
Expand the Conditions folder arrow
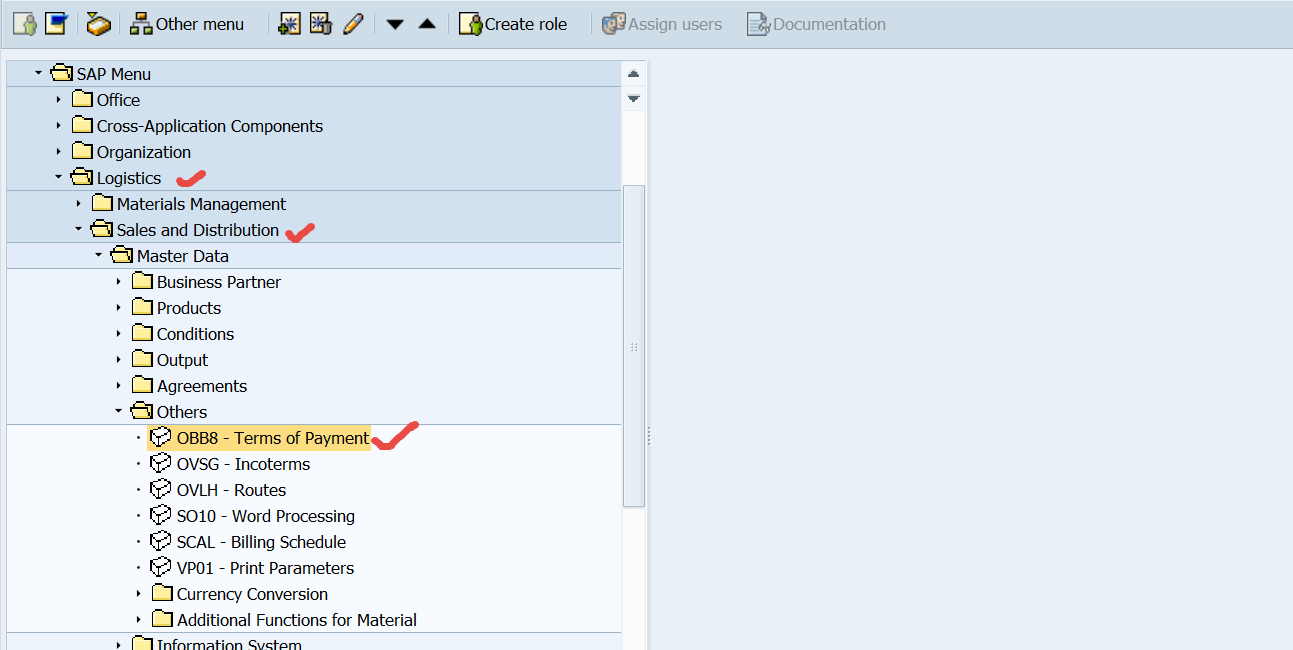119,333
